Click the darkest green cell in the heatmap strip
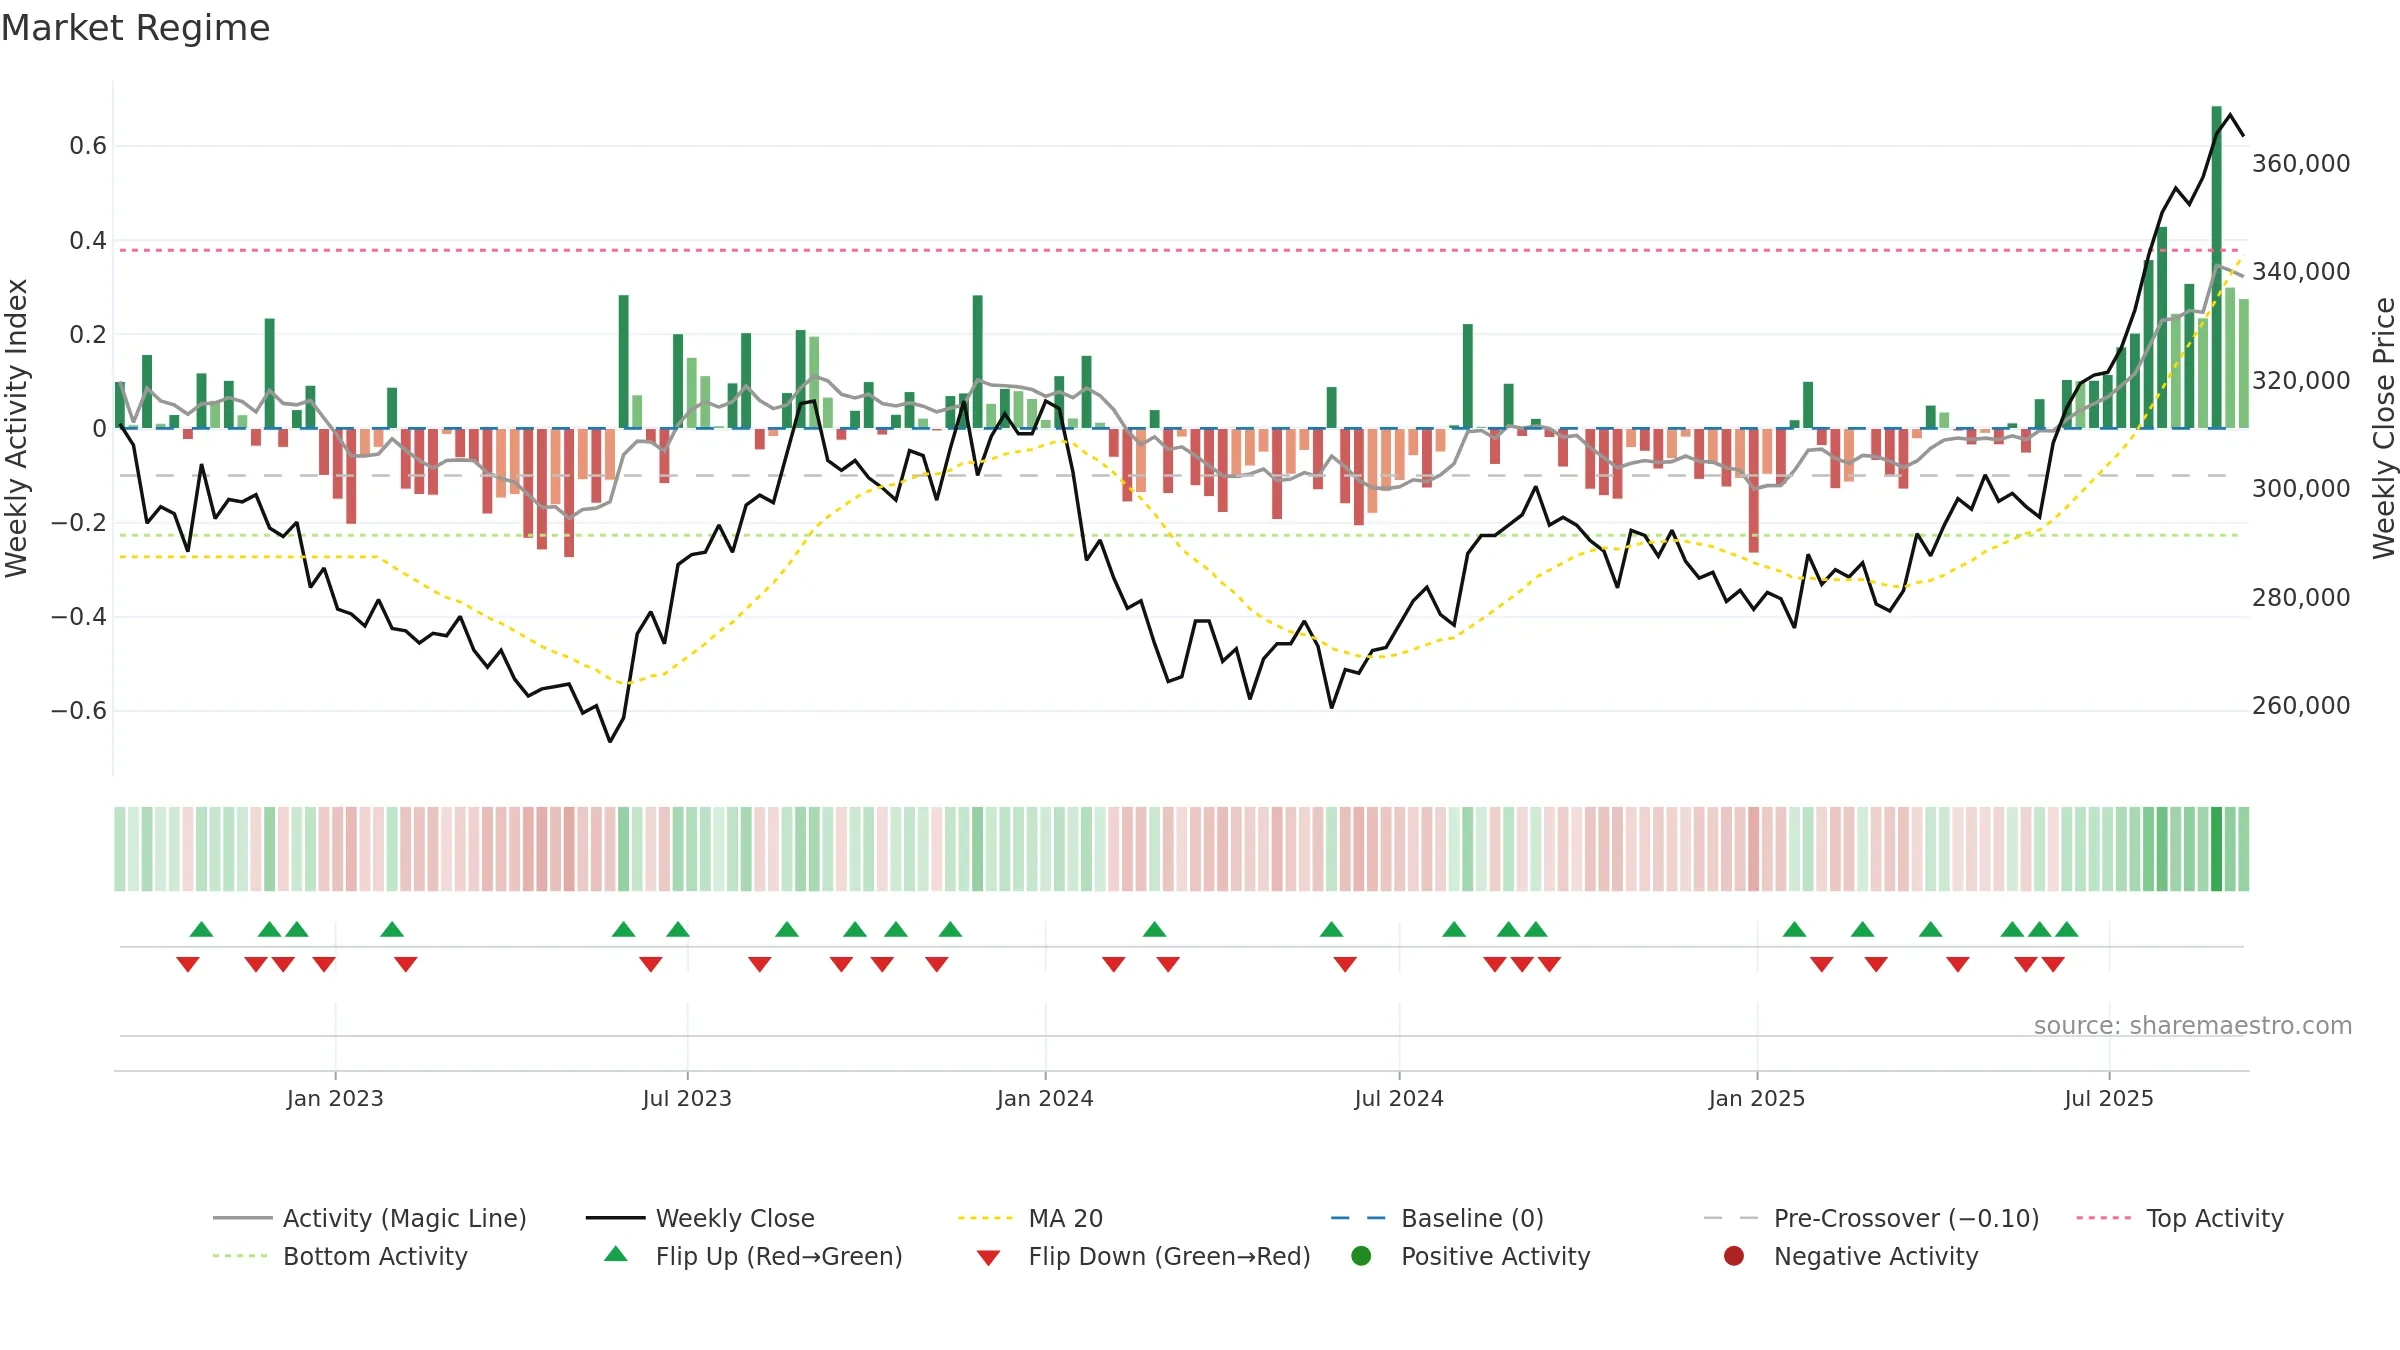 click(x=2217, y=849)
